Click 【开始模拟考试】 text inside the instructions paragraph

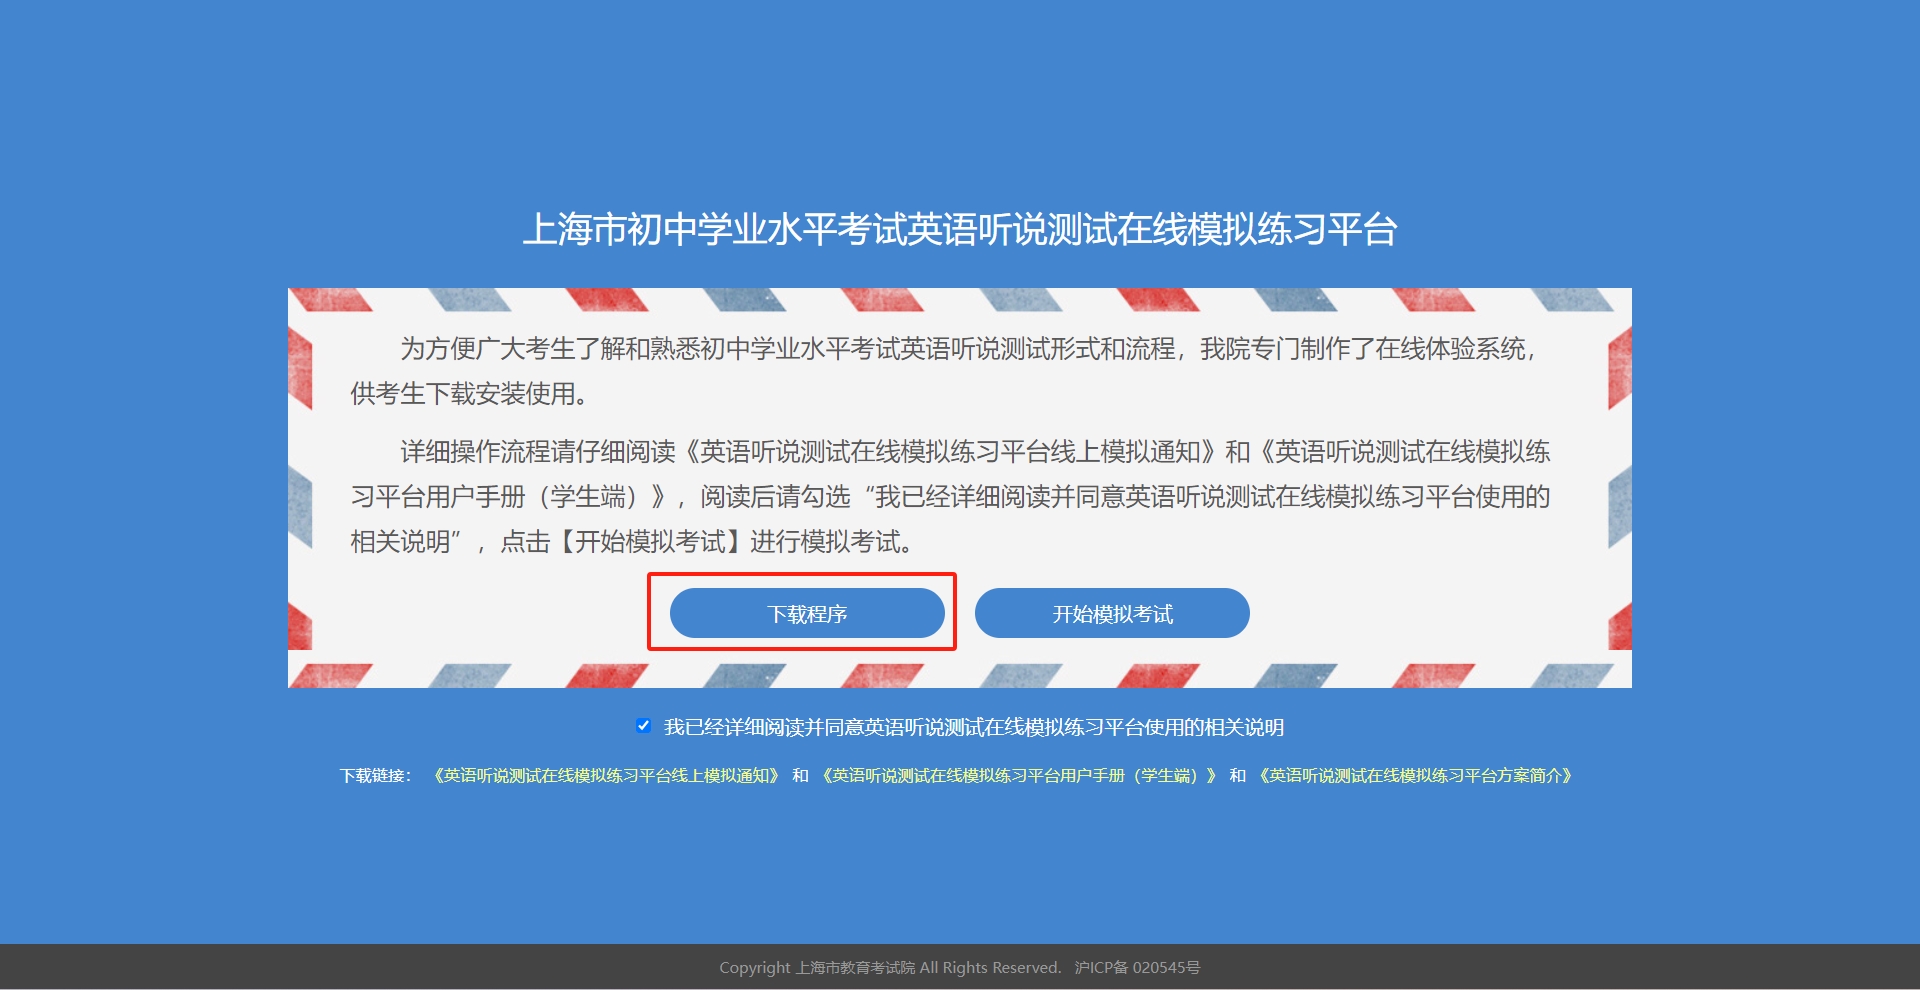tap(650, 542)
